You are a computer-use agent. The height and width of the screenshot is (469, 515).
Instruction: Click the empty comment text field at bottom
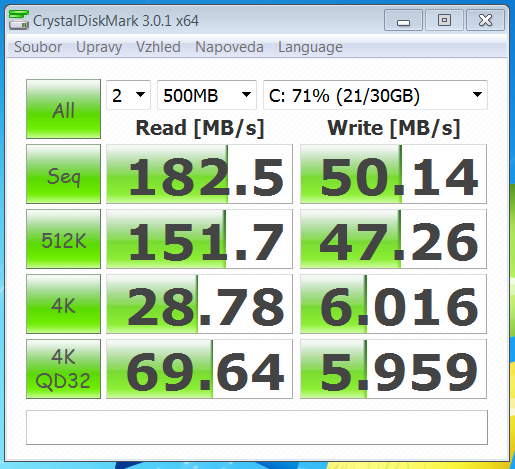coord(257,427)
